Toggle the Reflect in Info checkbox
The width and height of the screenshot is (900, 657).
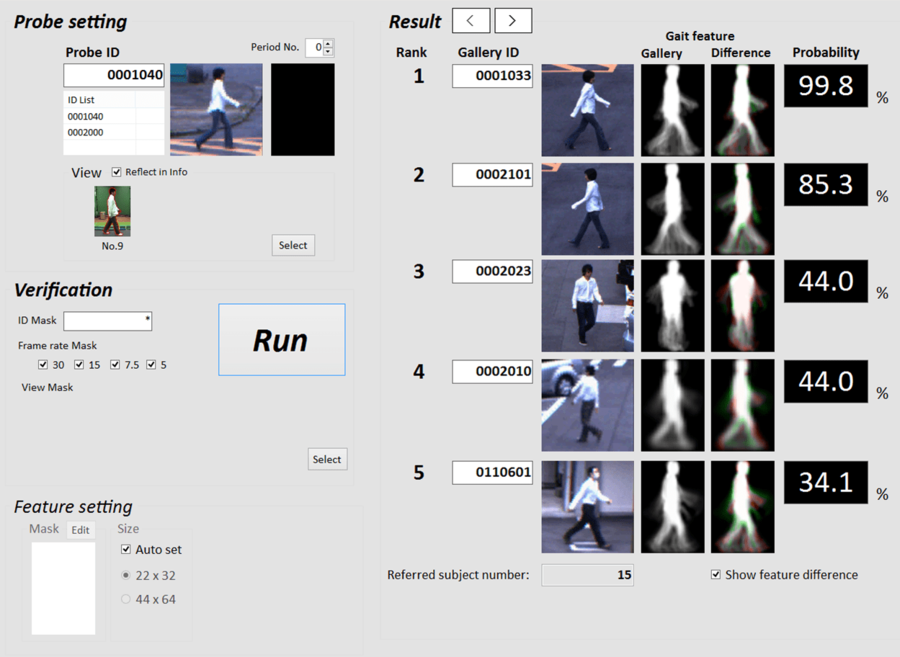117,172
